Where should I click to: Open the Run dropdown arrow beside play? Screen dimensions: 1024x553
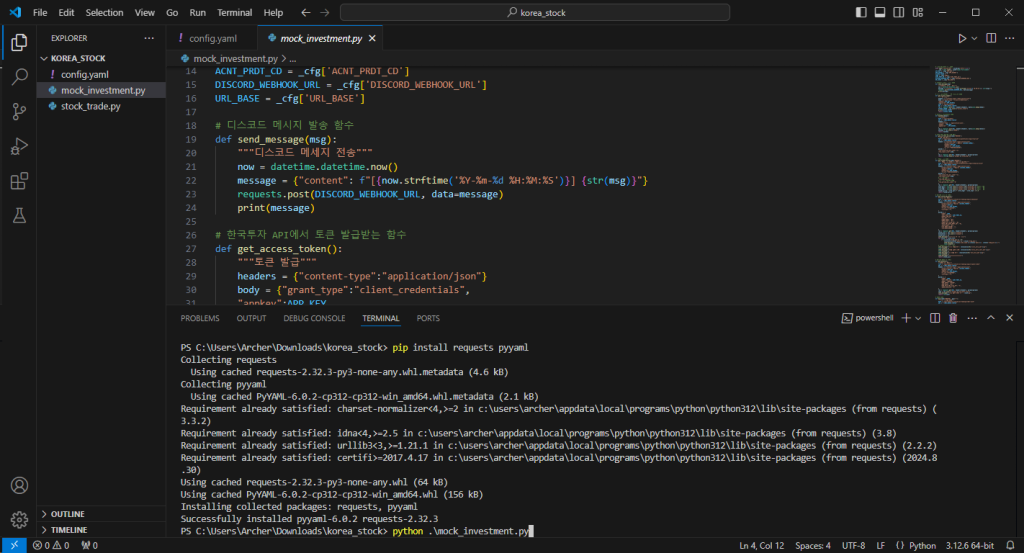click(974, 39)
